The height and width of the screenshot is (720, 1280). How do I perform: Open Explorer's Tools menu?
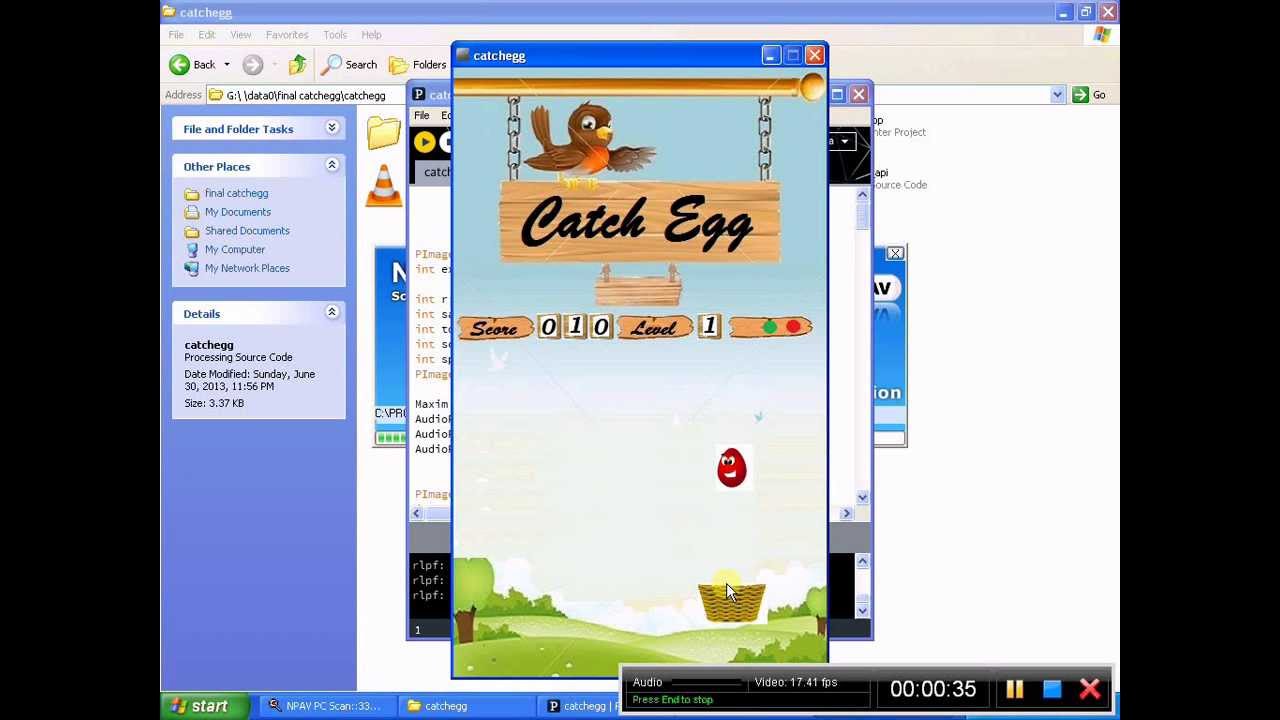tap(335, 35)
